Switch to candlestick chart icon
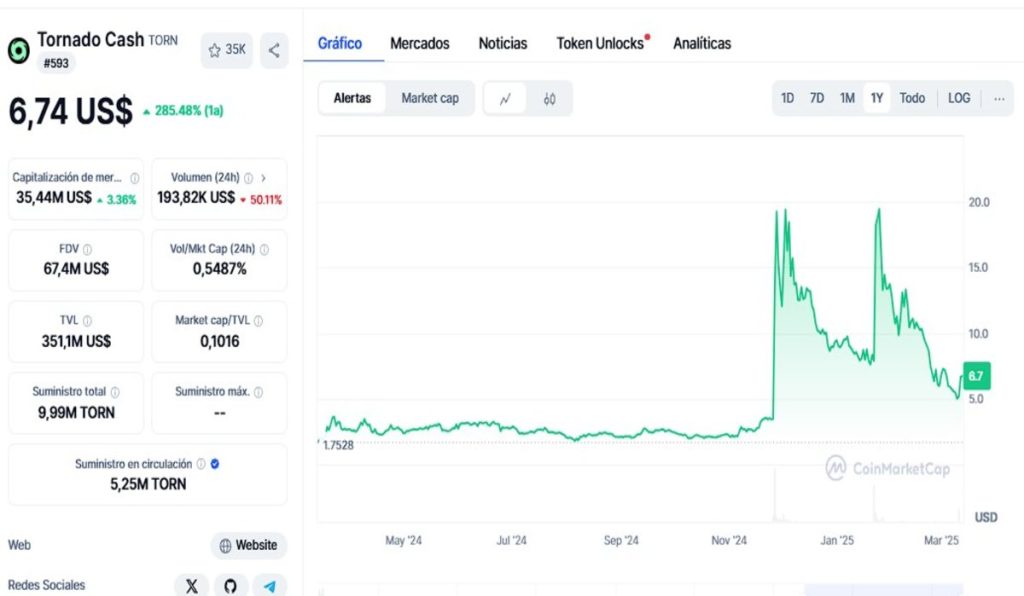Image resolution: width=1024 pixels, height=596 pixels. [x=549, y=98]
